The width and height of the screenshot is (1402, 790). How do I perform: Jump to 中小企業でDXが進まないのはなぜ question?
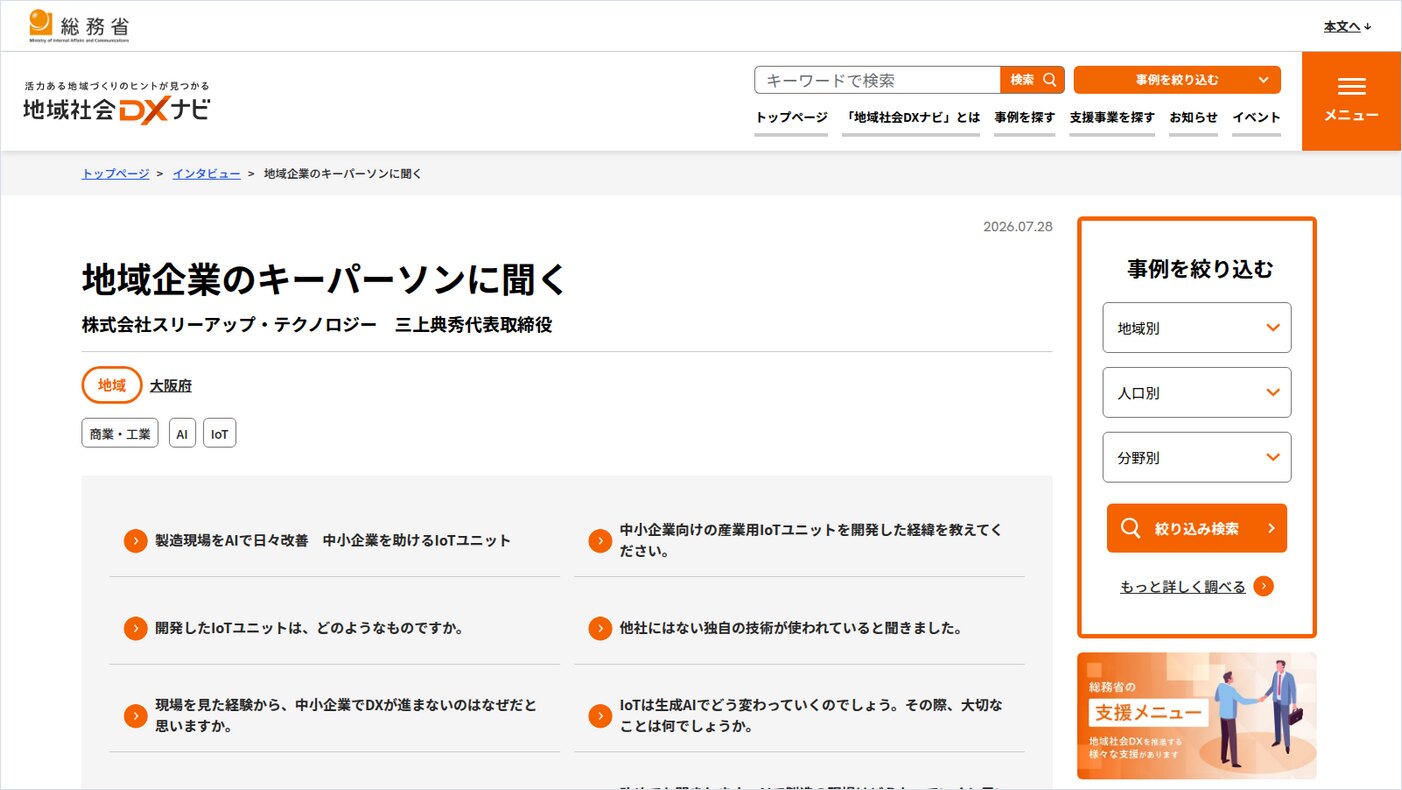click(346, 715)
